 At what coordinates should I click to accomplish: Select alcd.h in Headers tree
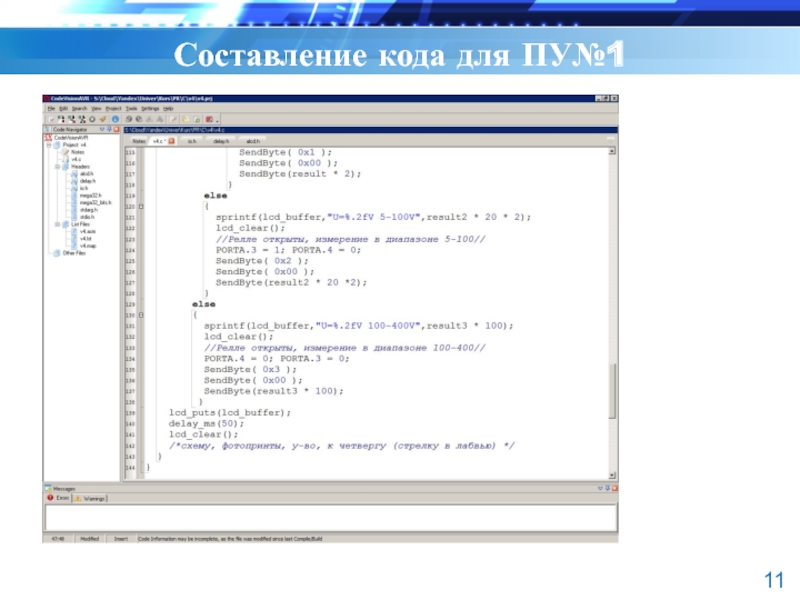coord(86,174)
